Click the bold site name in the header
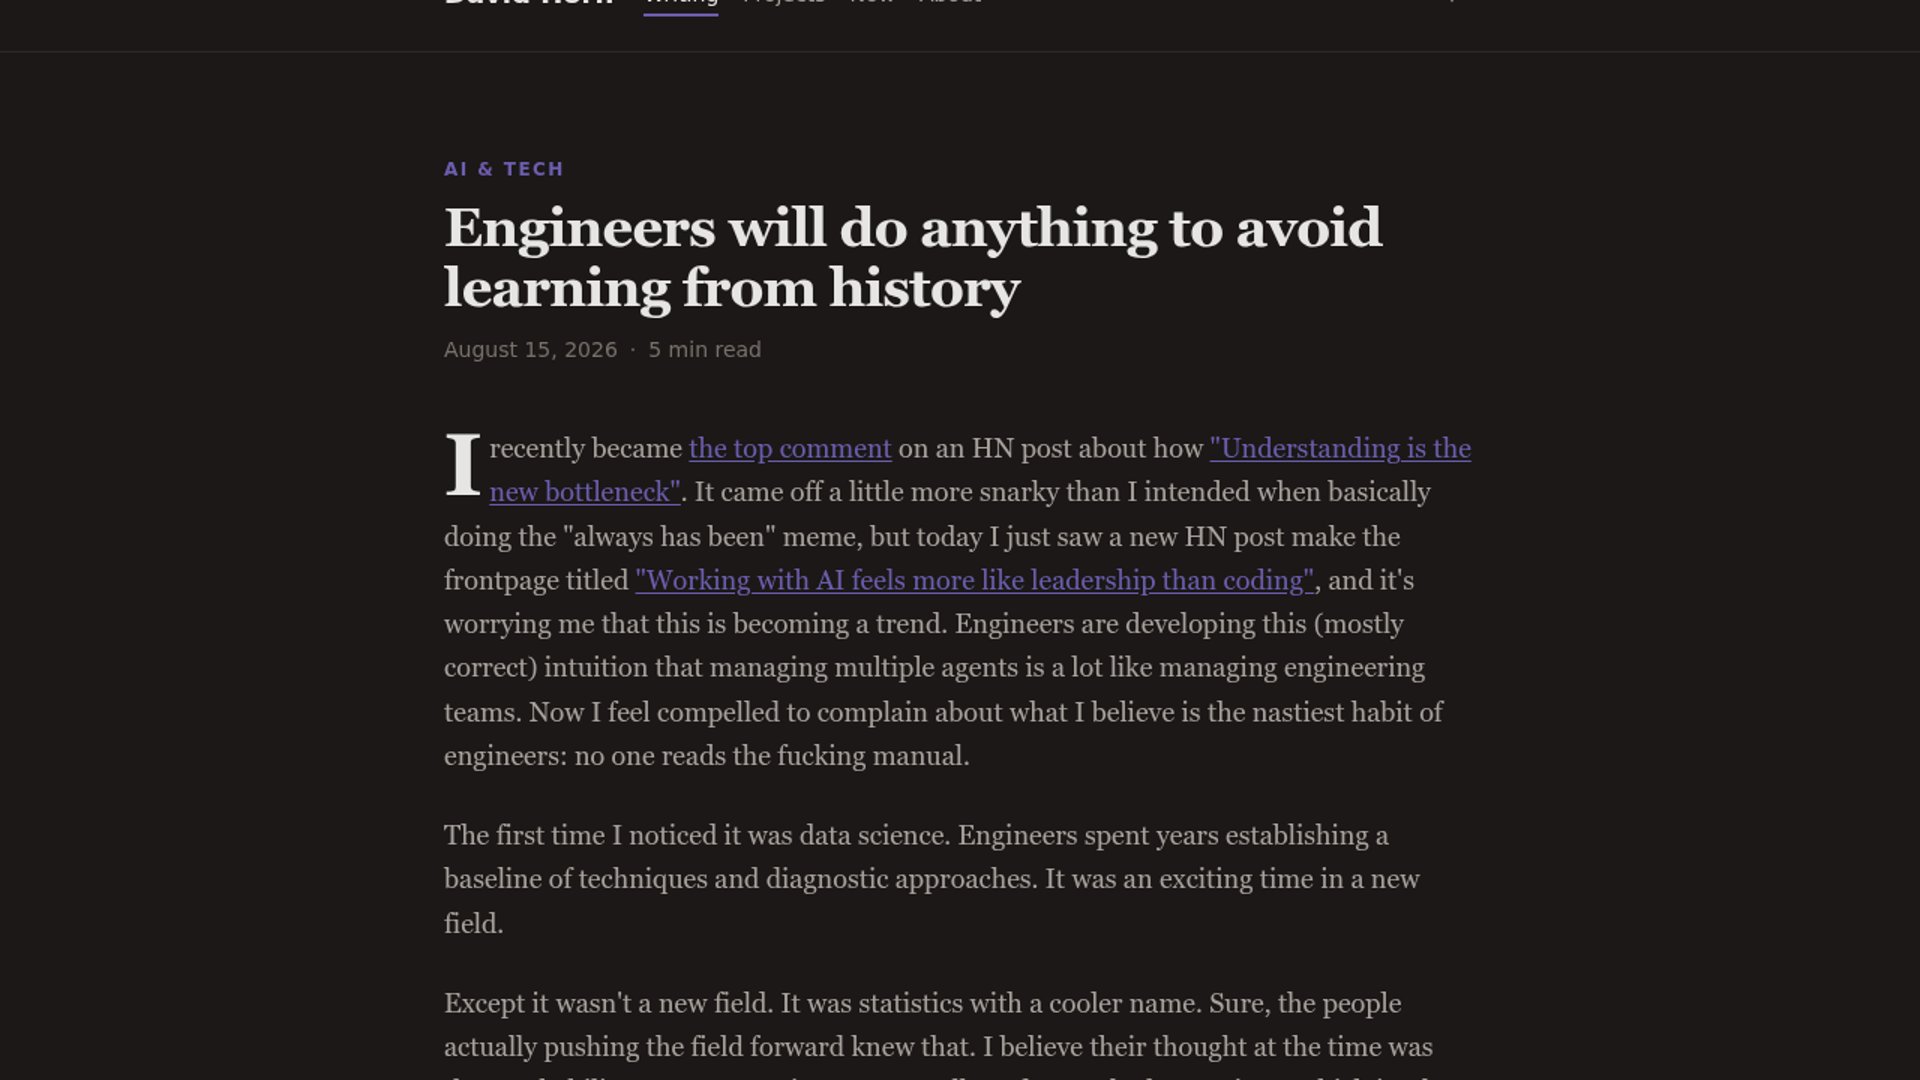This screenshot has height=1080, width=1920. click(x=529, y=3)
